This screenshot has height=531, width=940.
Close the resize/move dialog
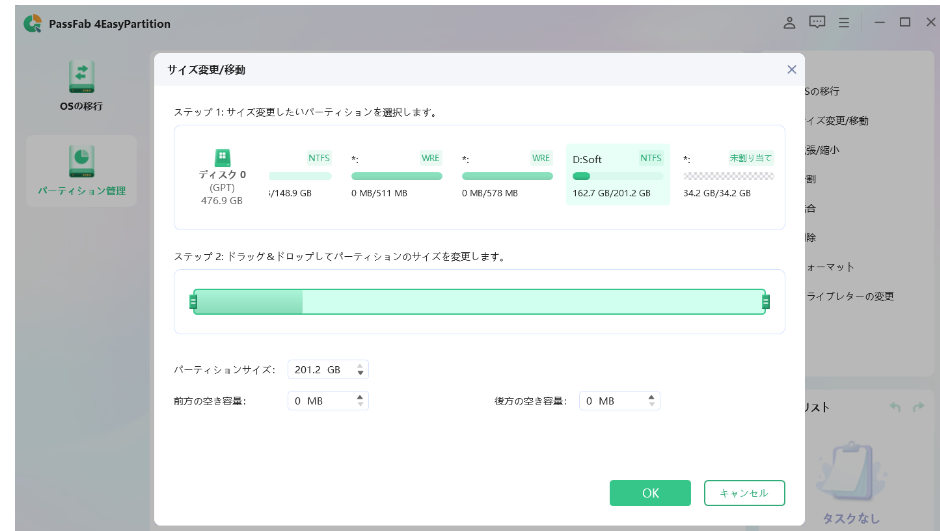tap(792, 70)
